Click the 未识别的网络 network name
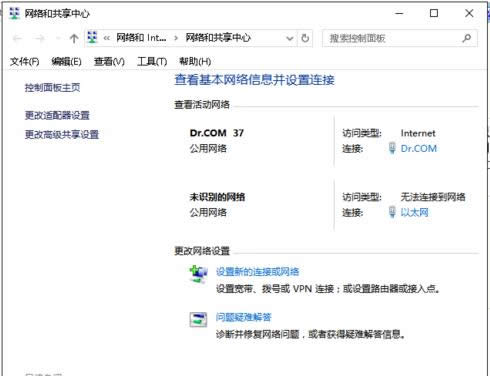 [x=217, y=197]
